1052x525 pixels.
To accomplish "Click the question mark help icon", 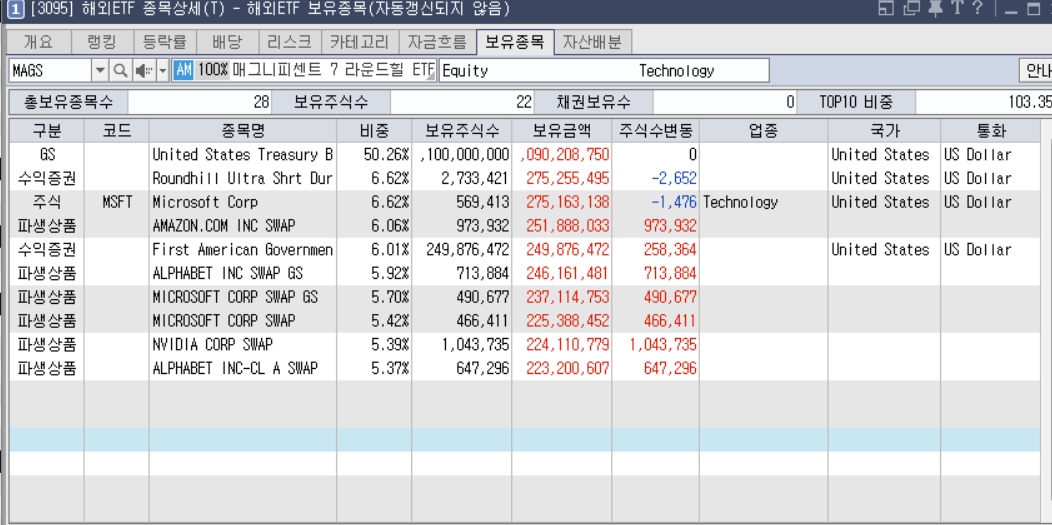I will click(977, 9).
